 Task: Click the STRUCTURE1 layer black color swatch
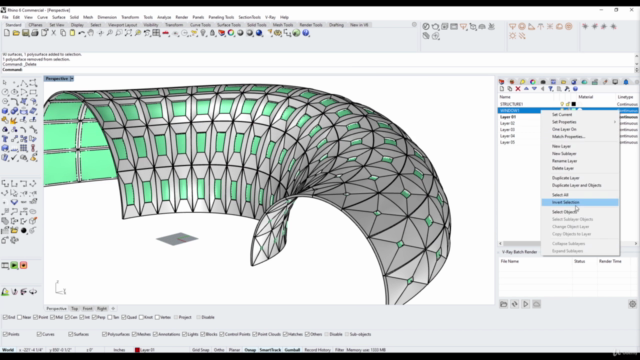573,104
